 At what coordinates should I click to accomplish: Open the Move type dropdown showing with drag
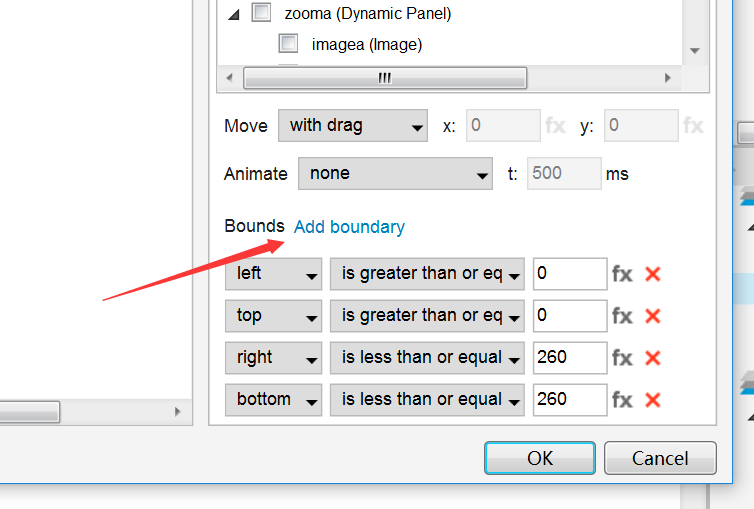pyautogui.click(x=353, y=126)
